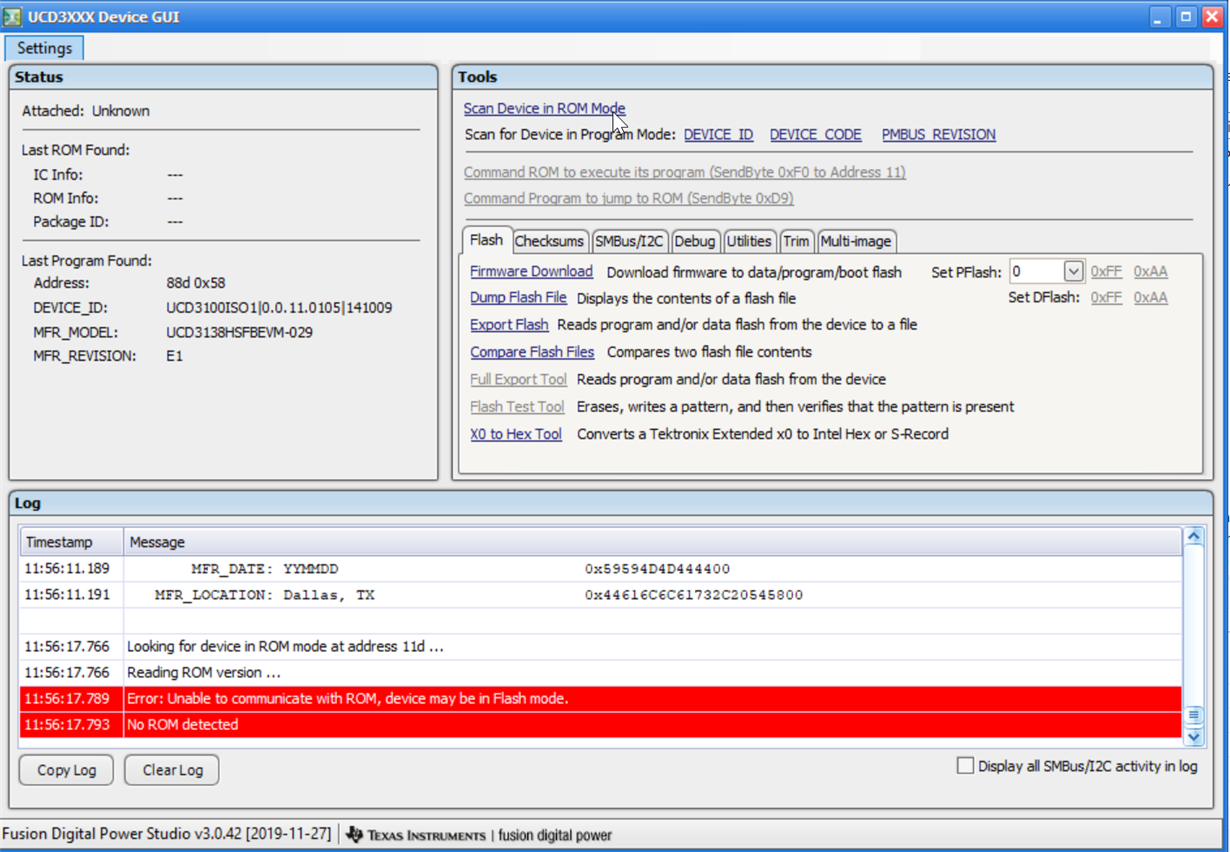This screenshot has width=1230, height=852.
Task: Set DFlash to 0xAA
Action: pos(1150,298)
